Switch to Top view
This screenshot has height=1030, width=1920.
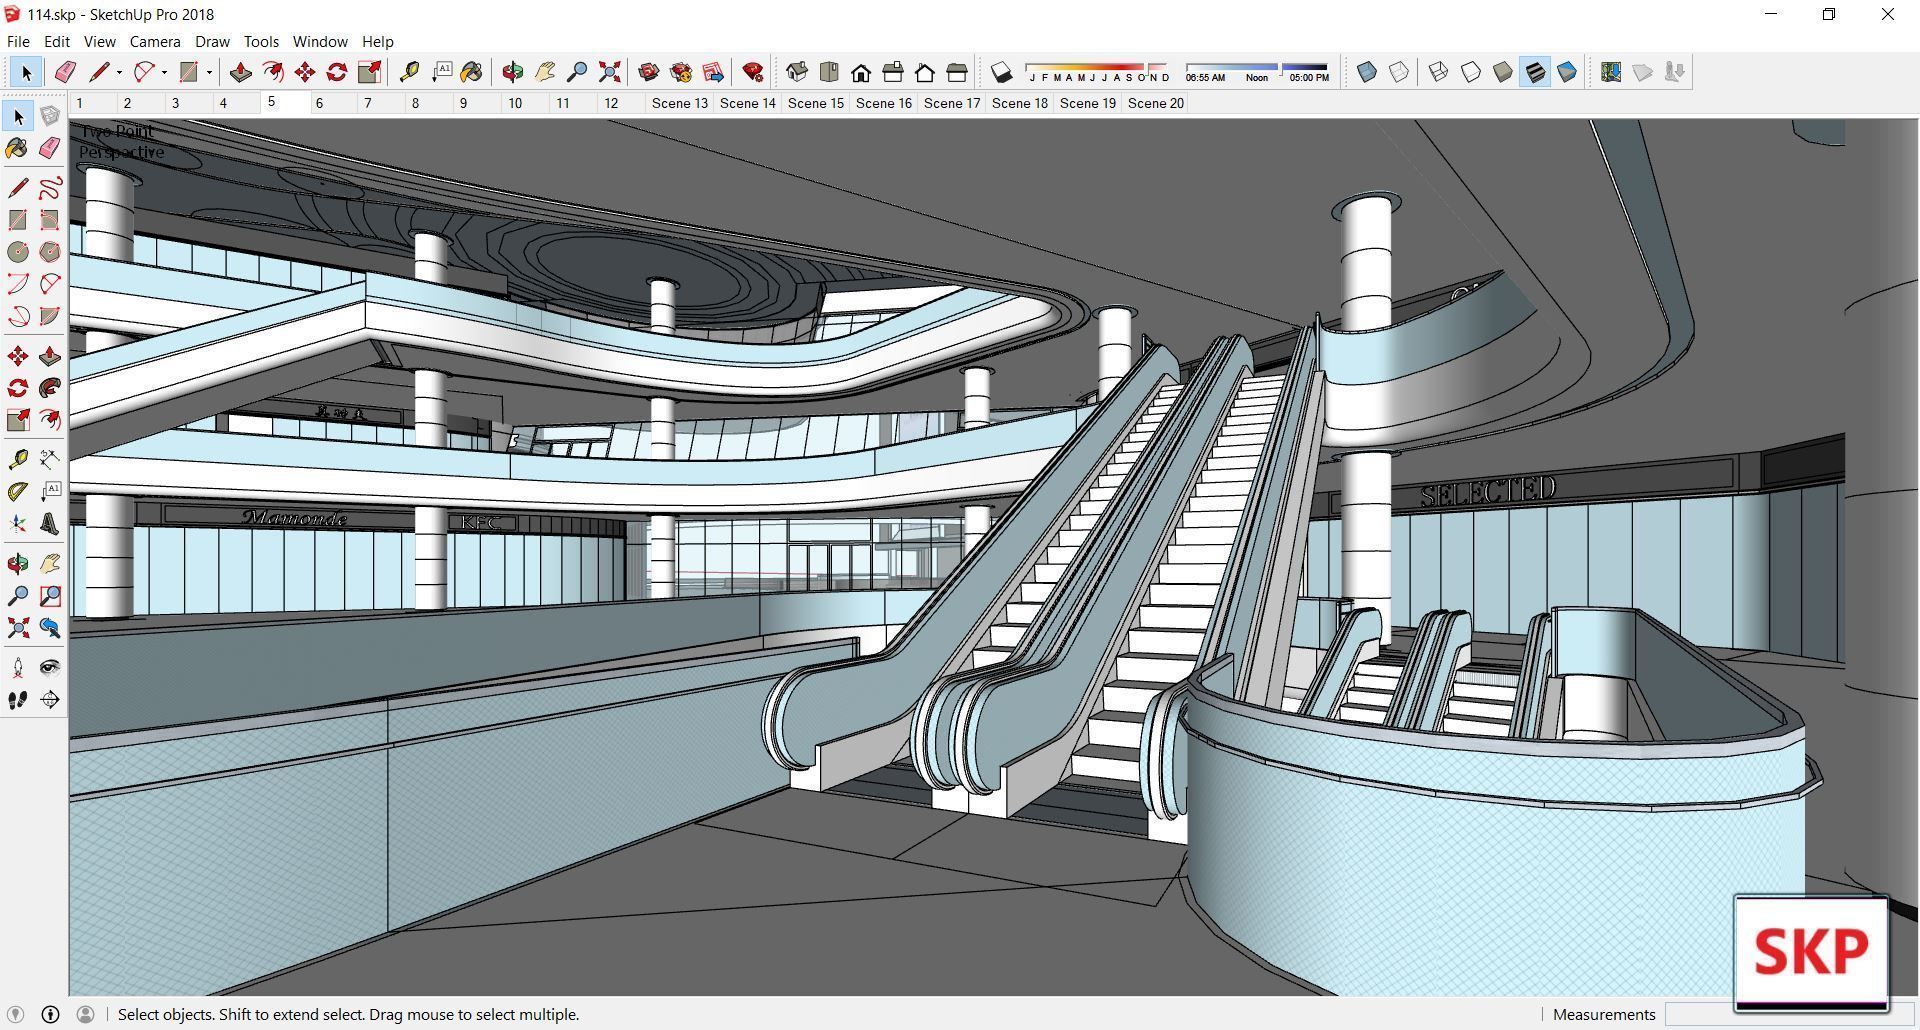pos(829,72)
